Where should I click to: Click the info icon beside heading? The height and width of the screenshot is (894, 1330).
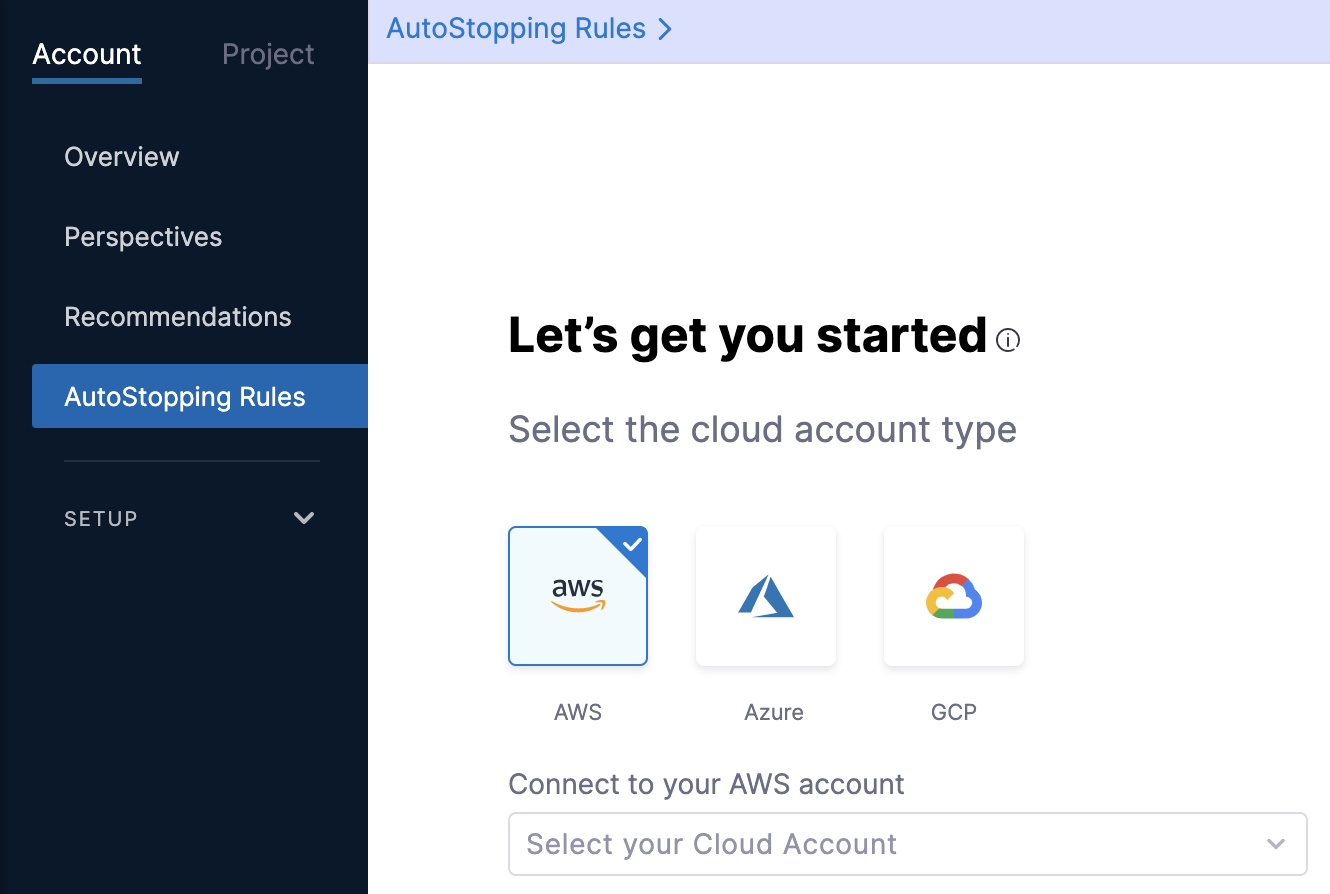tap(1008, 341)
